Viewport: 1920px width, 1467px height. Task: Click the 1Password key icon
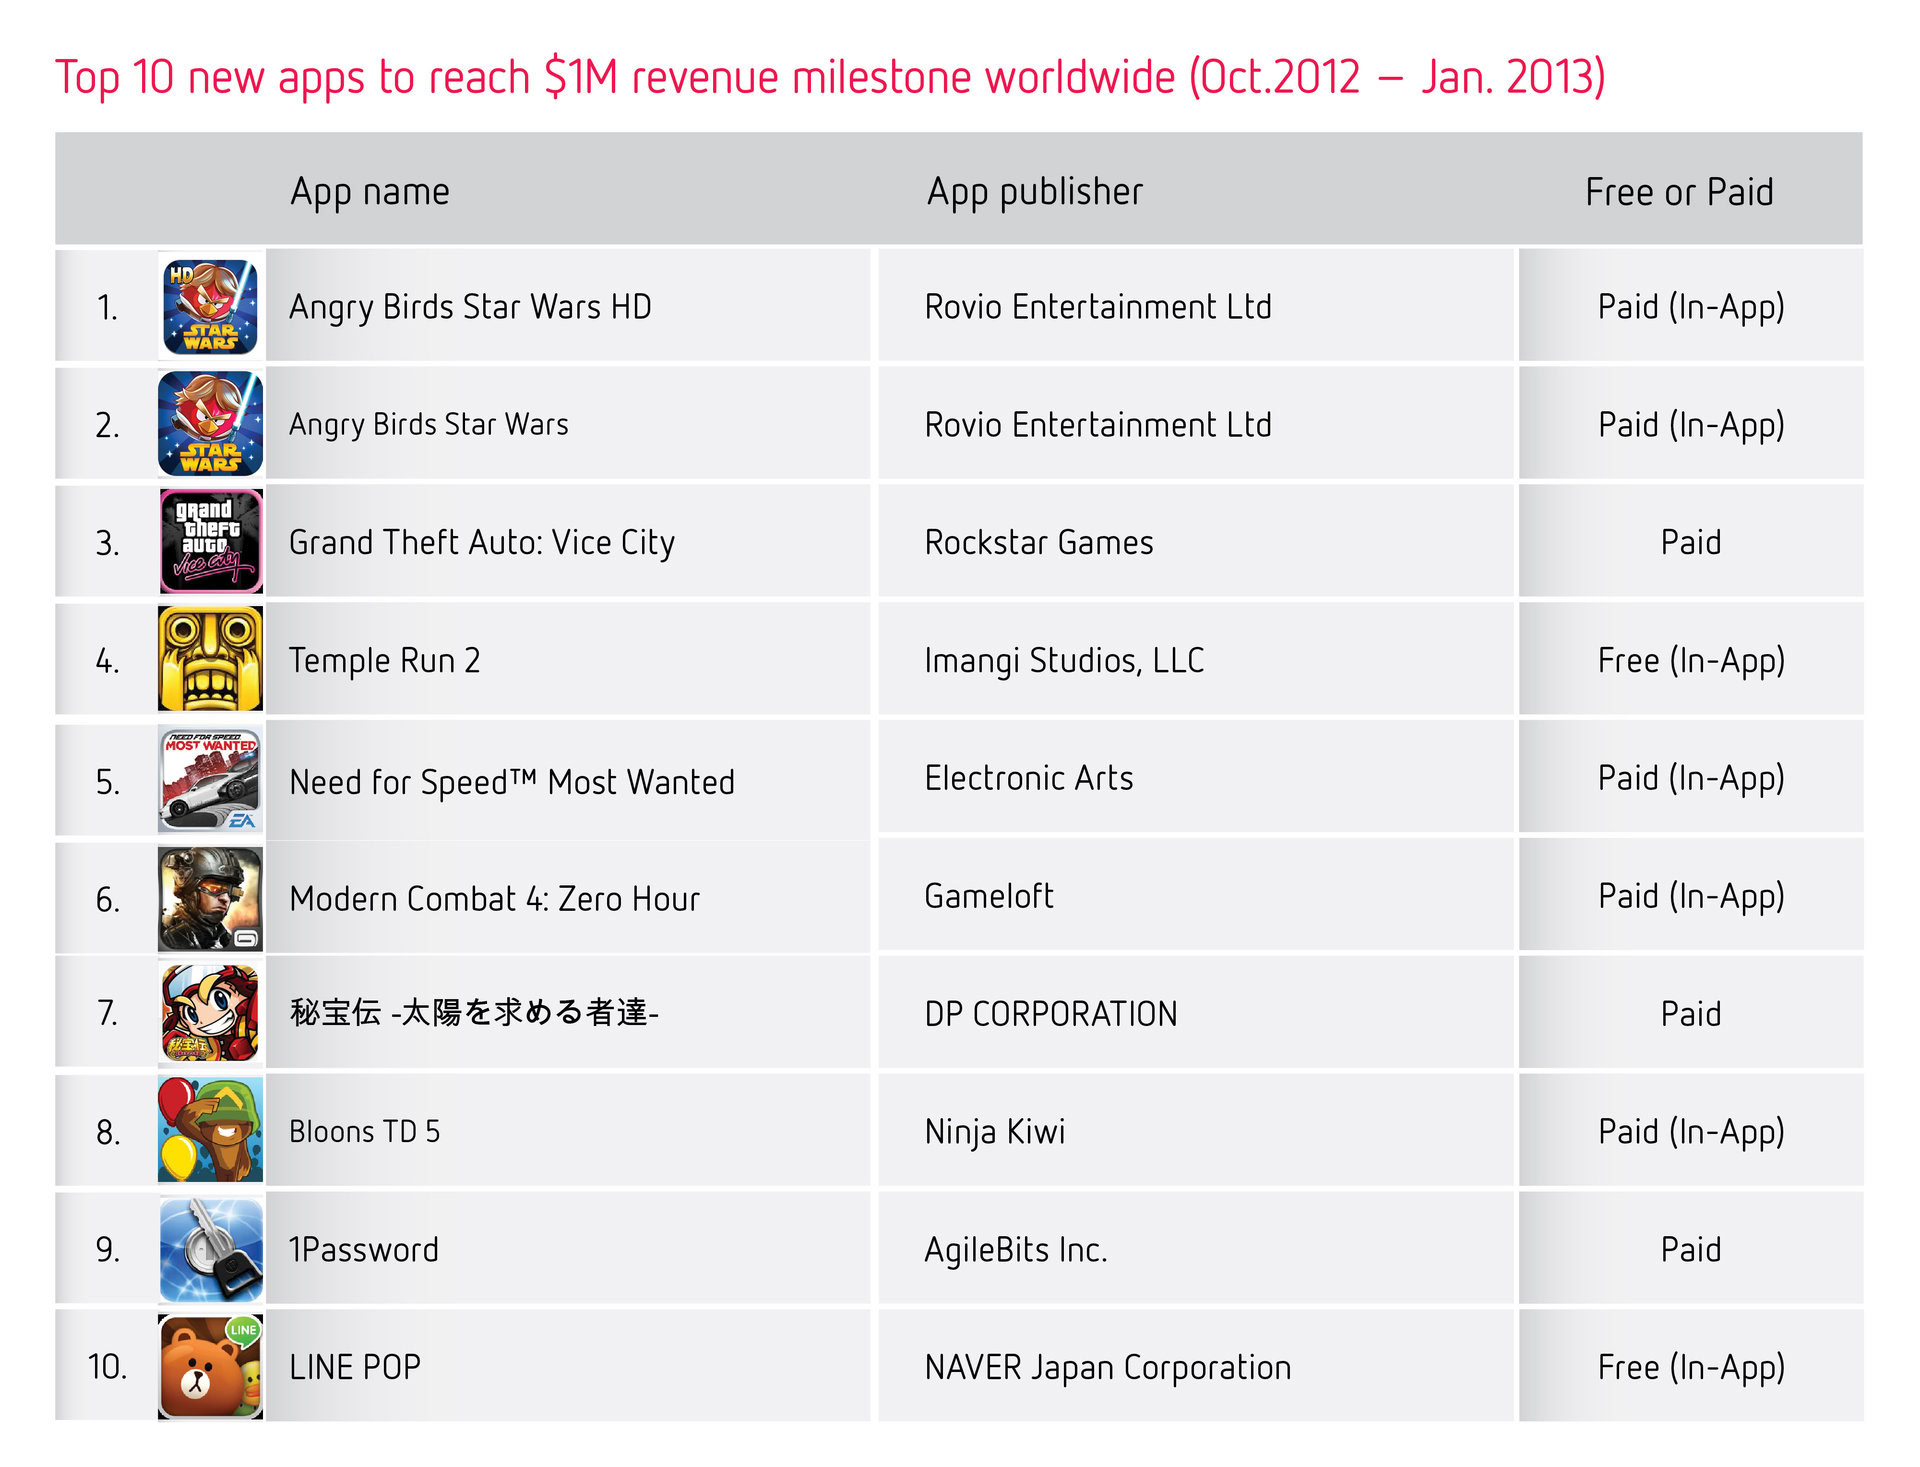[210, 1249]
